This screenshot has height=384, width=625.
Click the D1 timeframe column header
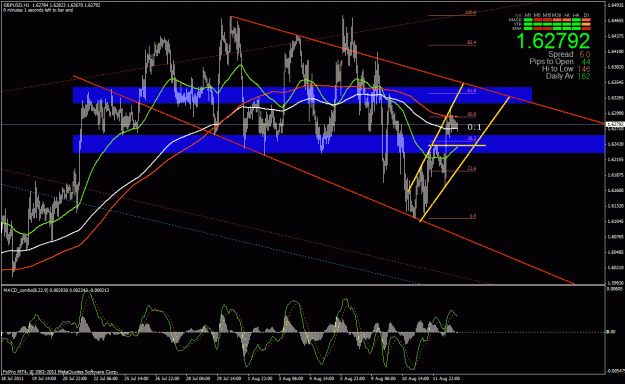coord(586,15)
